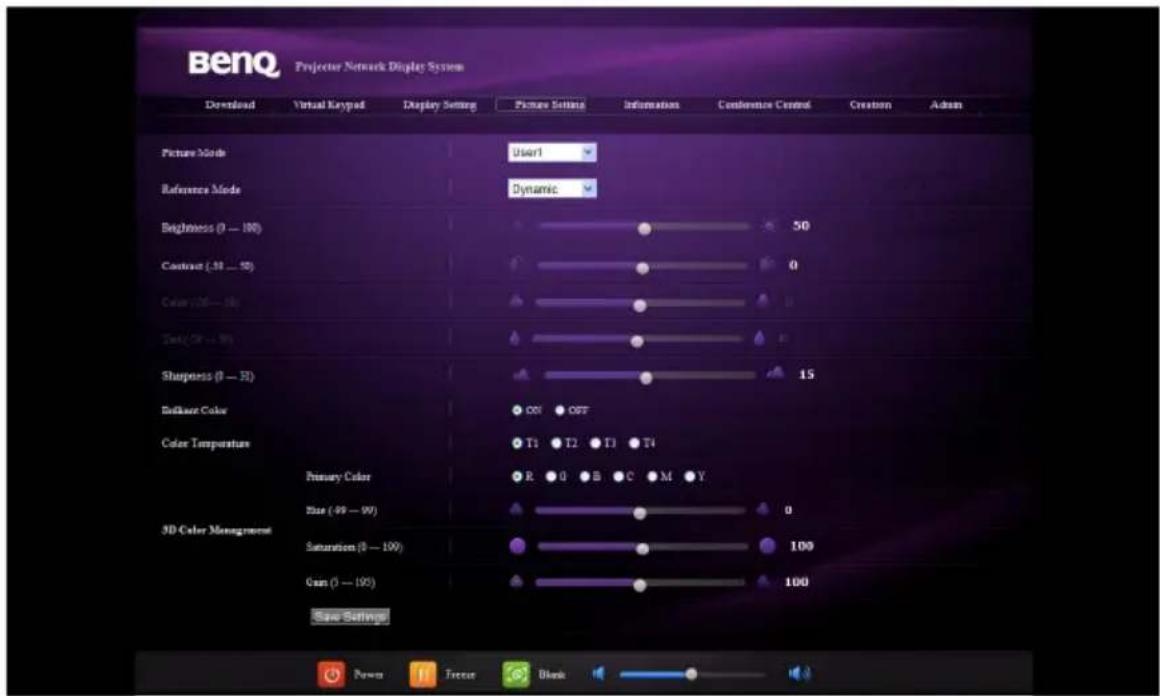Click the Freeze label
The height and width of the screenshot is (696, 1160).
(x=460, y=675)
